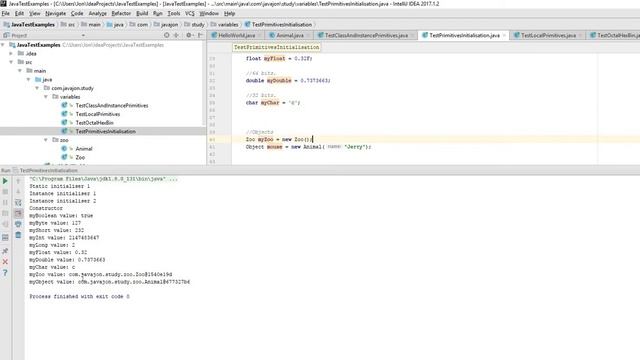Click the up stack trace arrow icon
Screen dimensions: 640x360
(x=18, y=181)
